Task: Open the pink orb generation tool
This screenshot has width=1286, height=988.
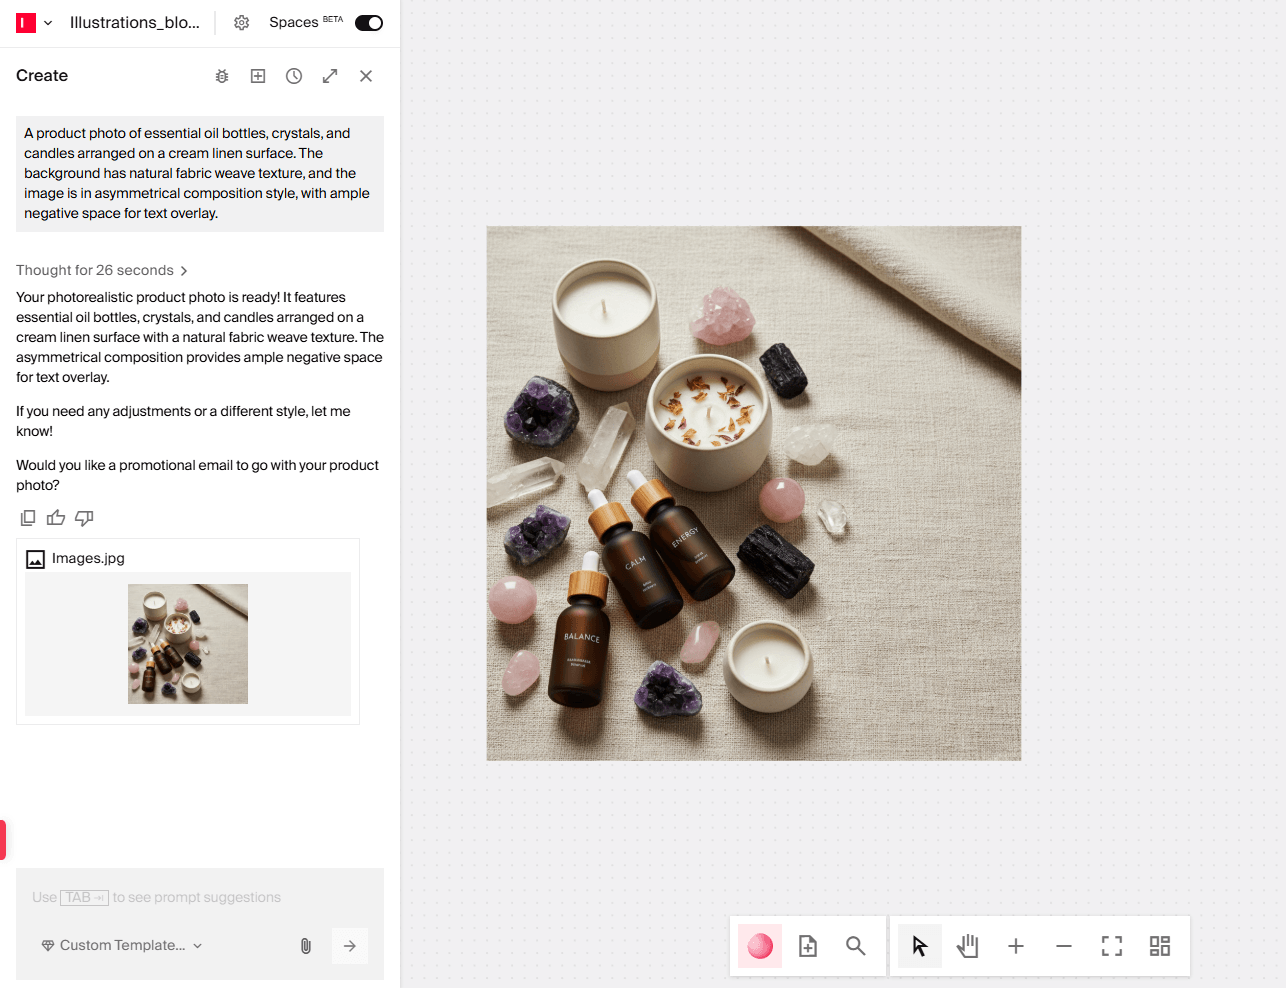Action: [759, 945]
